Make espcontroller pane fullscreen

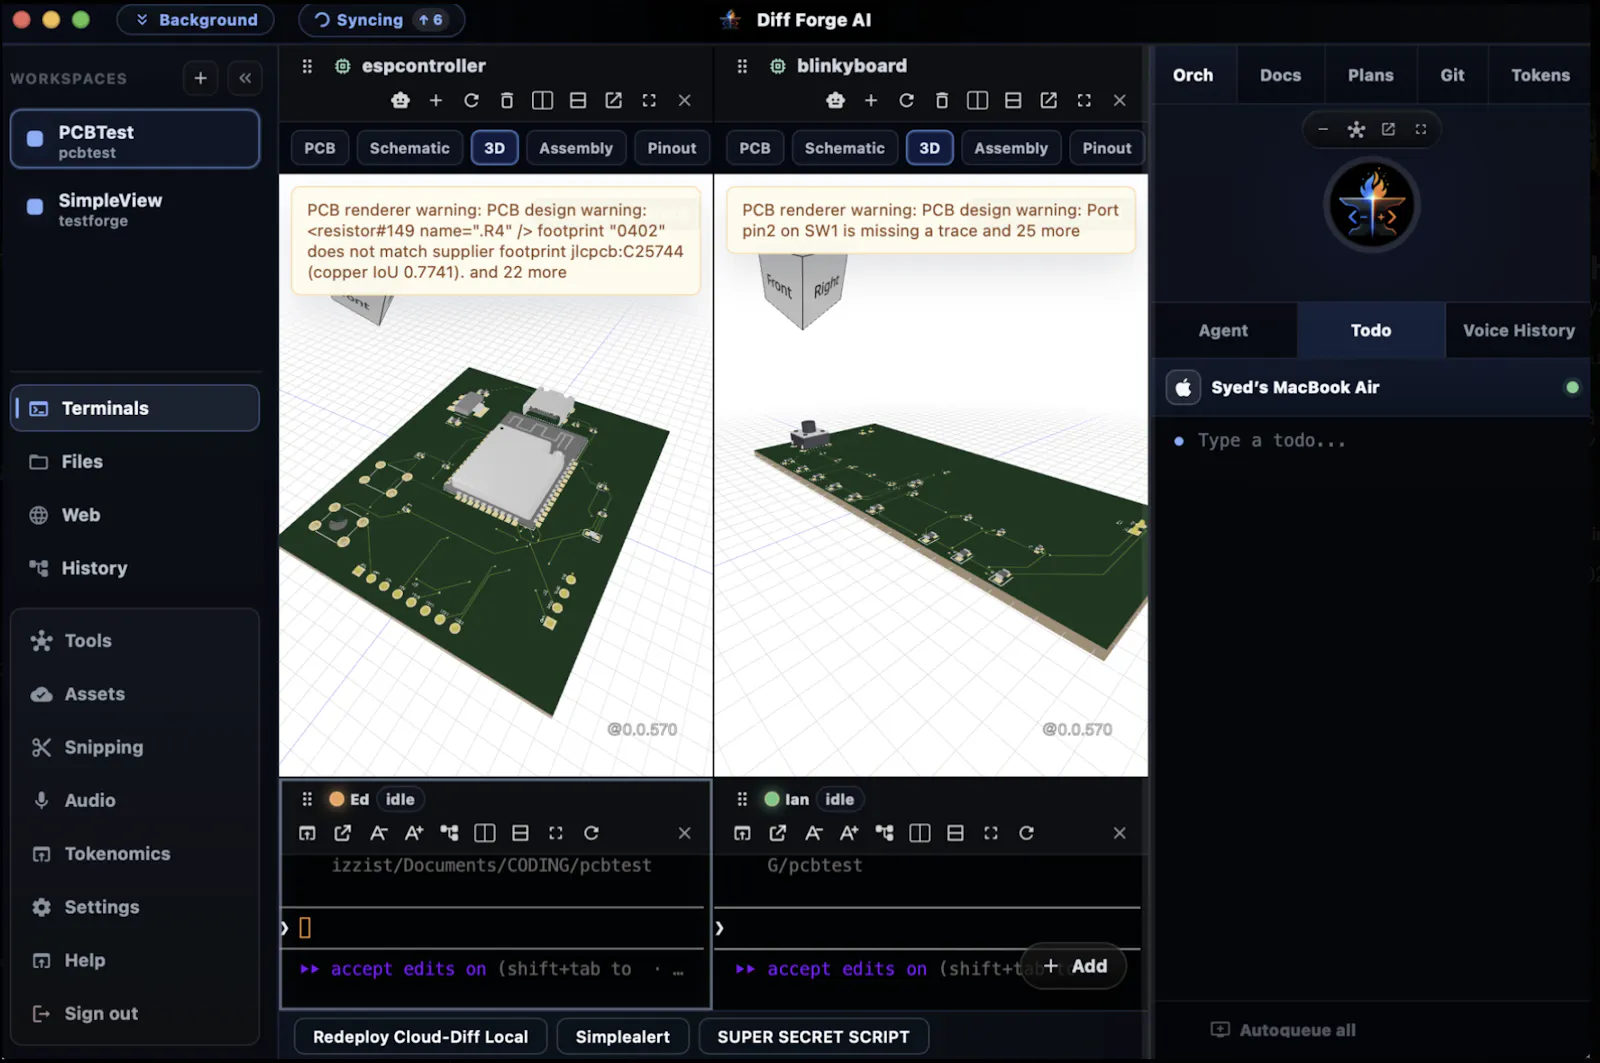649,100
